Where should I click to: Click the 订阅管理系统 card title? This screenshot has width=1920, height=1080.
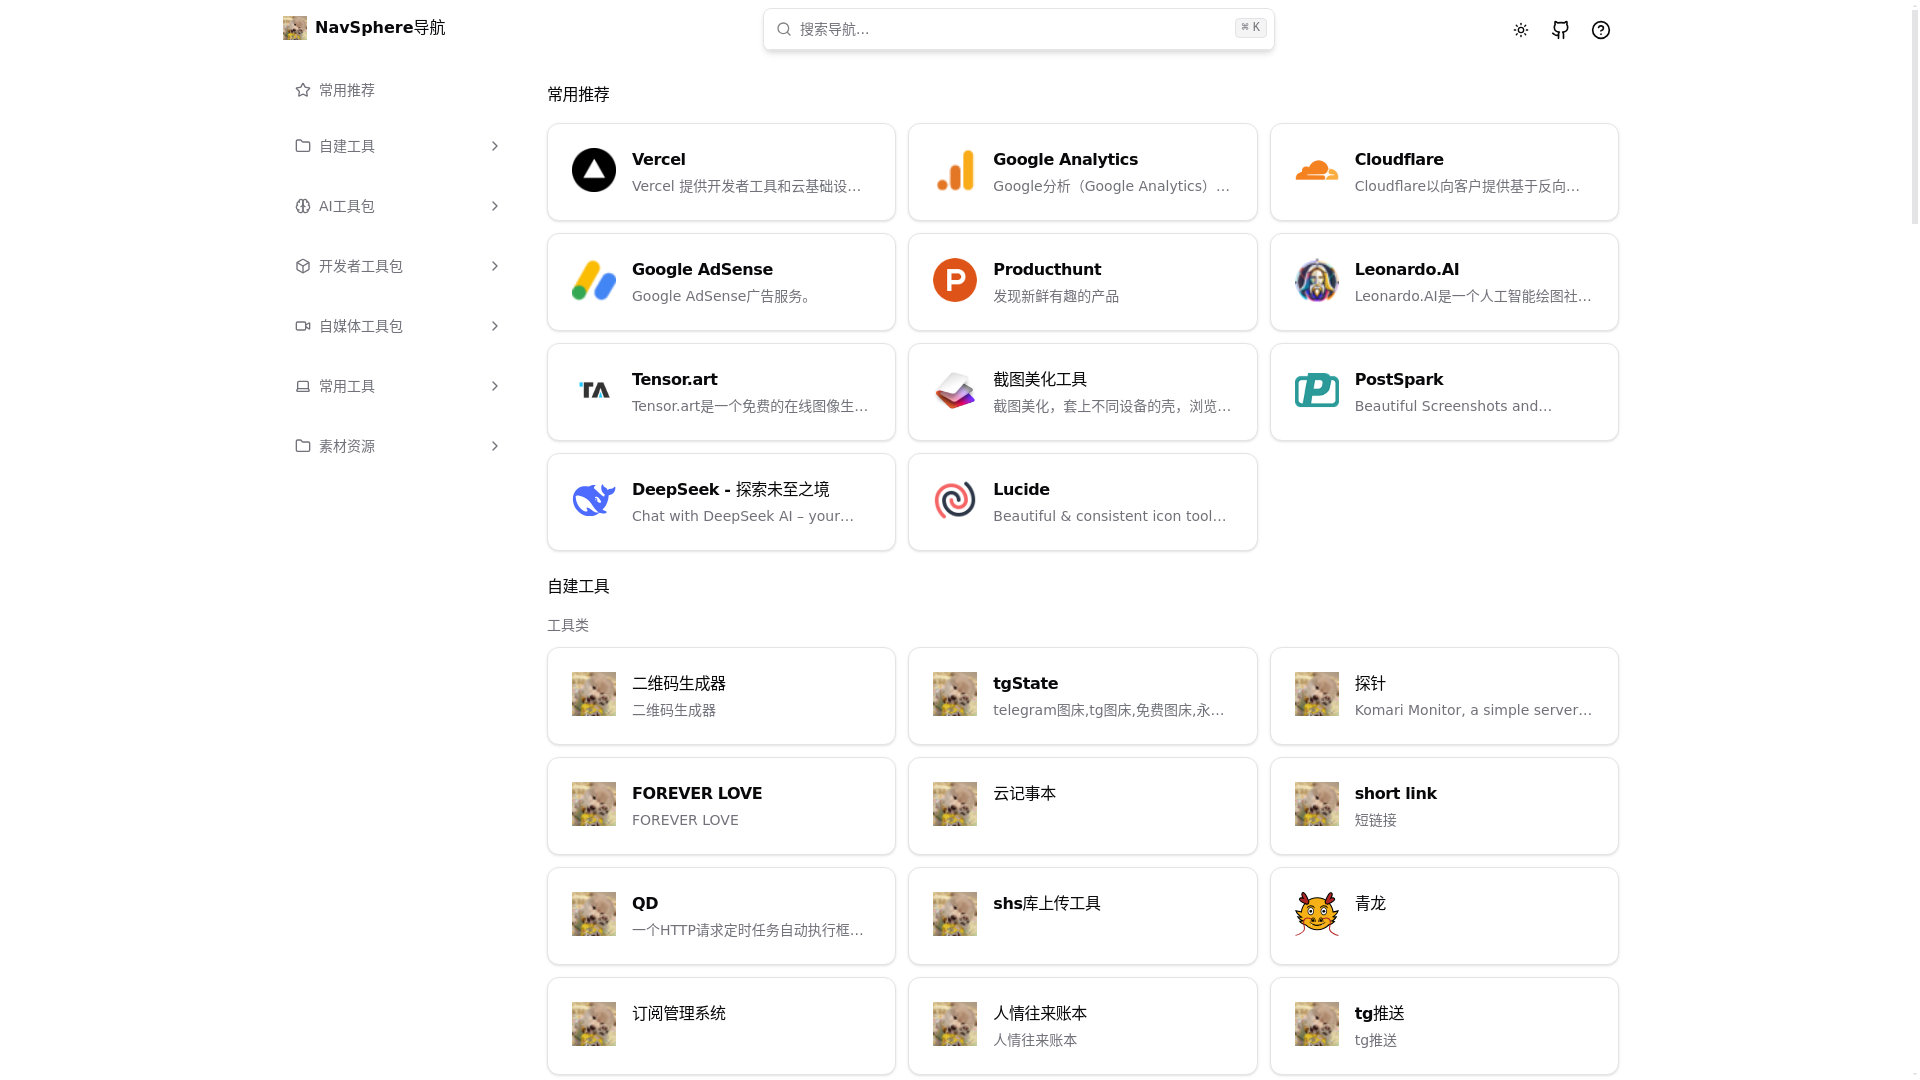pyautogui.click(x=679, y=1014)
